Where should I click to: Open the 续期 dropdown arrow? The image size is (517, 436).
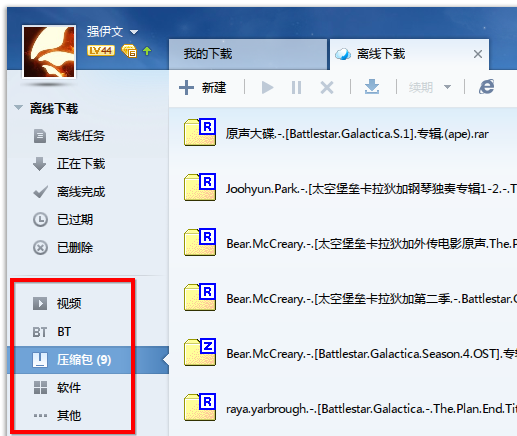(x=447, y=87)
